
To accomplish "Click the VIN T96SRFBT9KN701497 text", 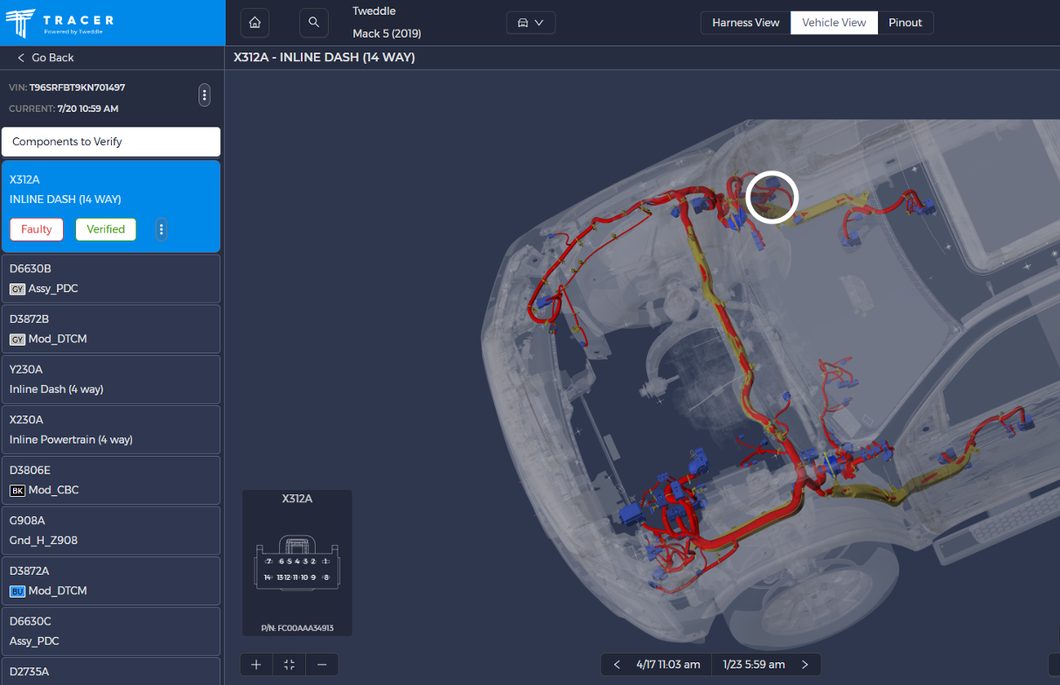I will click(x=77, y=87).
